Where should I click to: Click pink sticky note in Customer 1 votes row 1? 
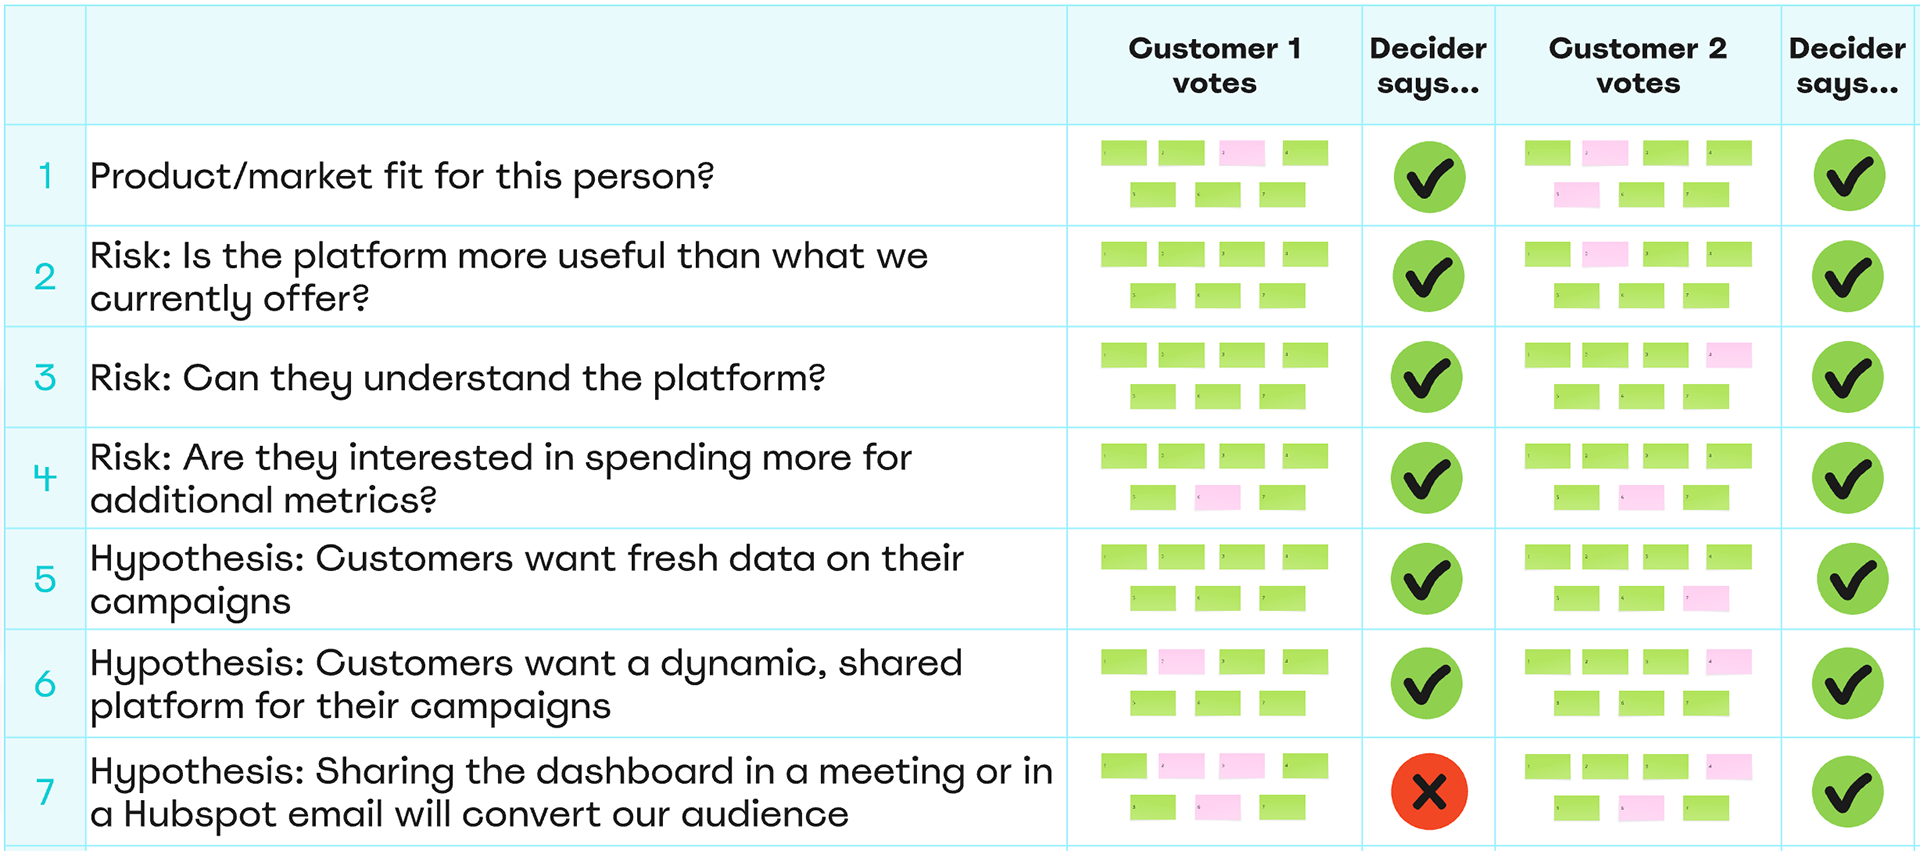tap(1242, 153)
